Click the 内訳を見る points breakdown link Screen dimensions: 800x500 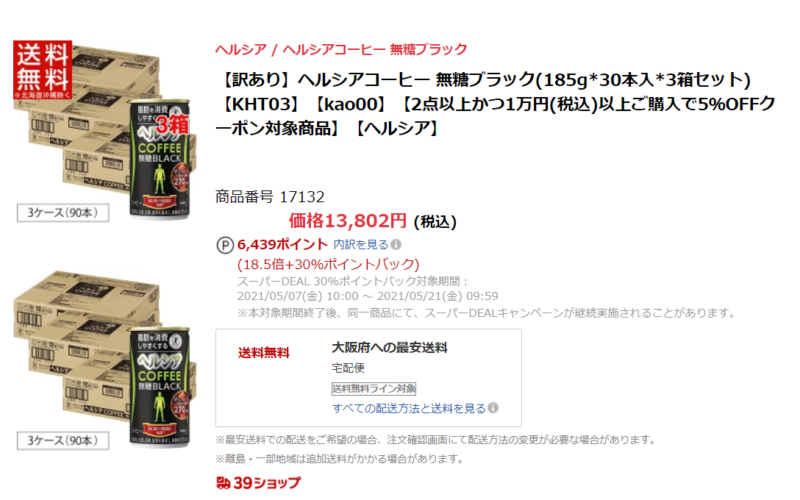point(361,245)
